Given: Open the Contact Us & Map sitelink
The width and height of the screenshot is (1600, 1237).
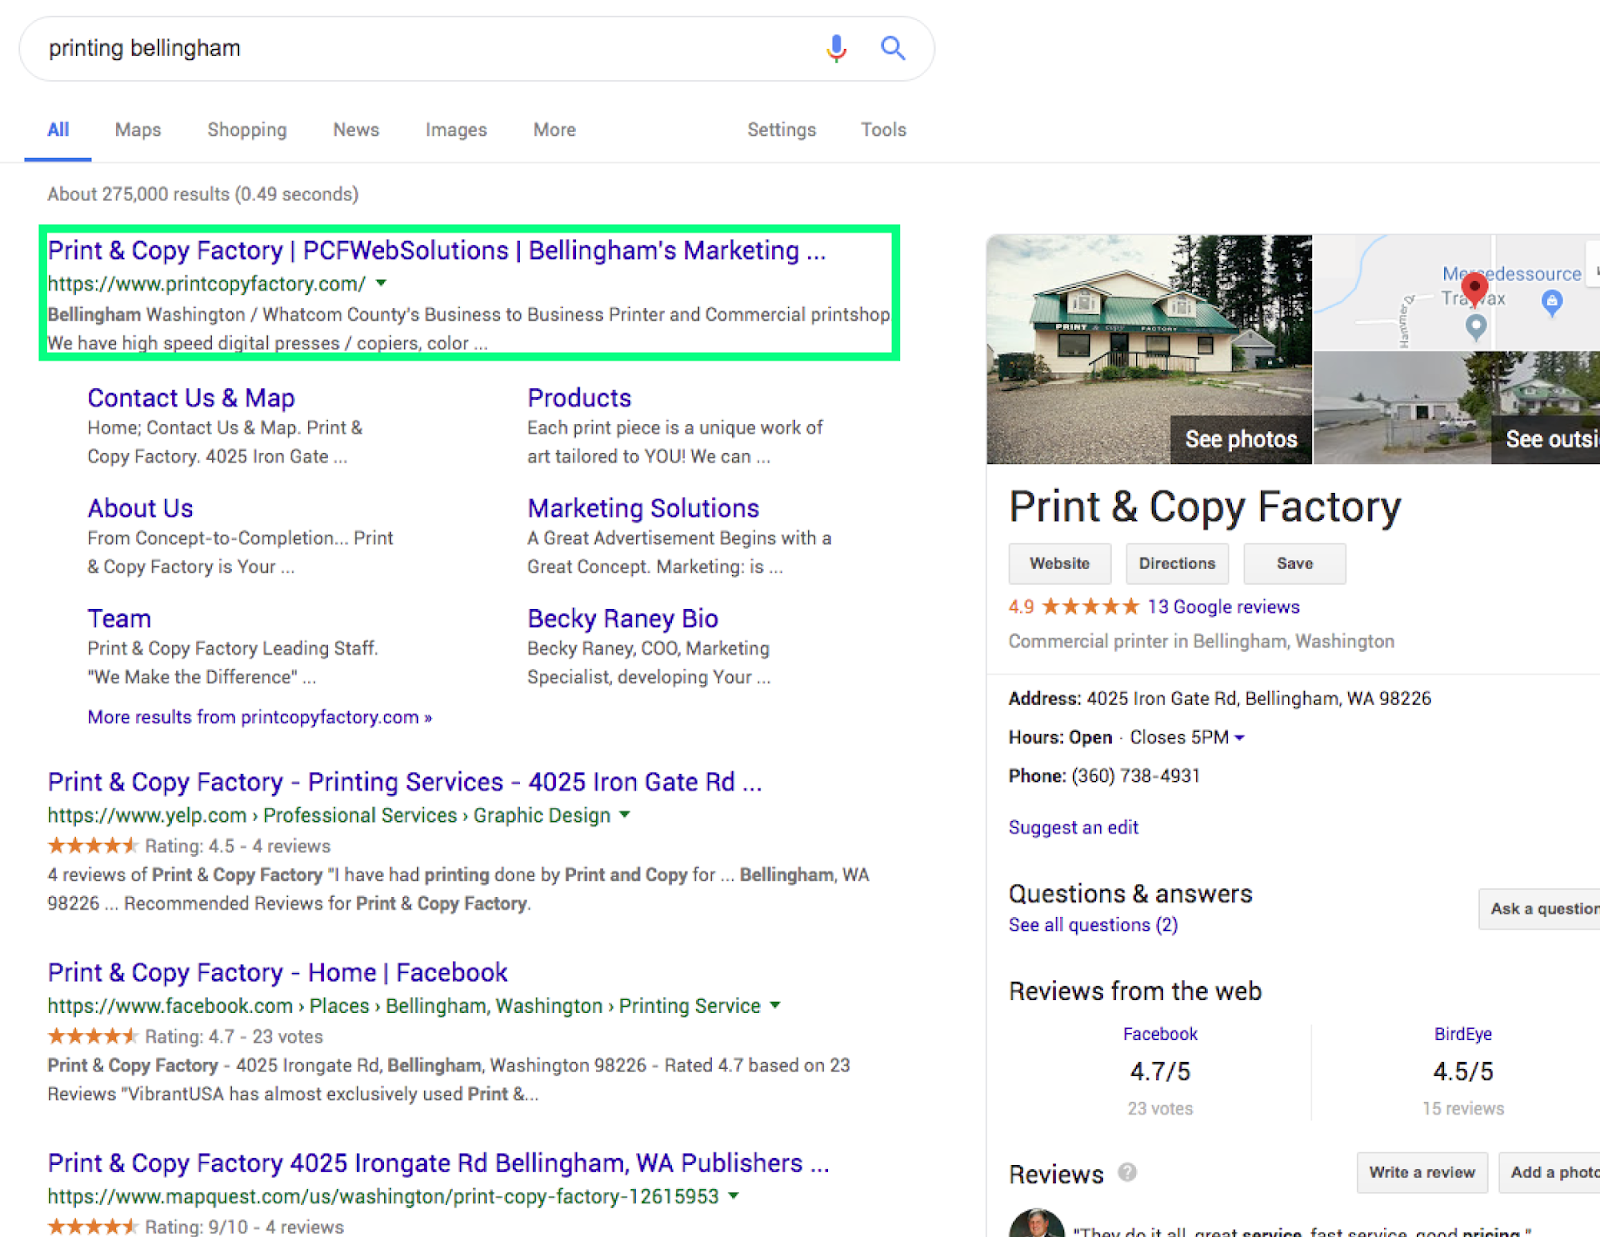Looking at the screenshot, I should point(191,398).
